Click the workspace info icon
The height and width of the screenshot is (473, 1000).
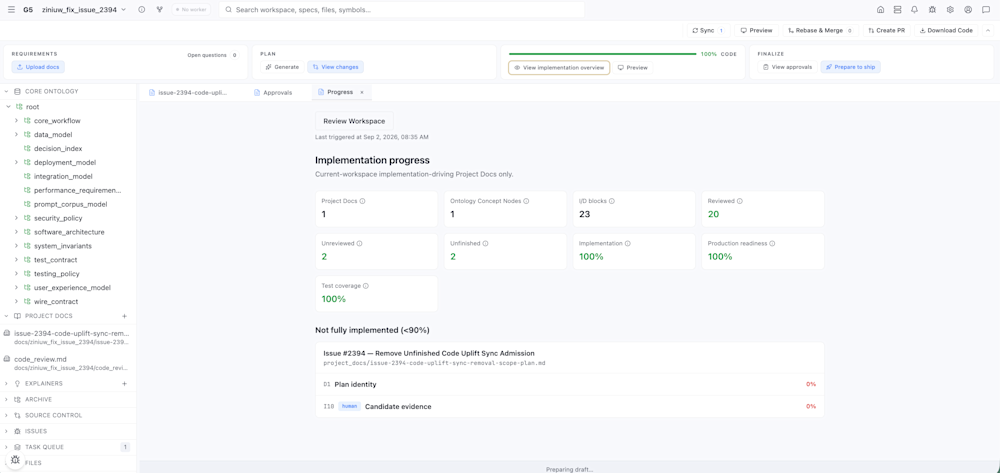tap(142, 10)
